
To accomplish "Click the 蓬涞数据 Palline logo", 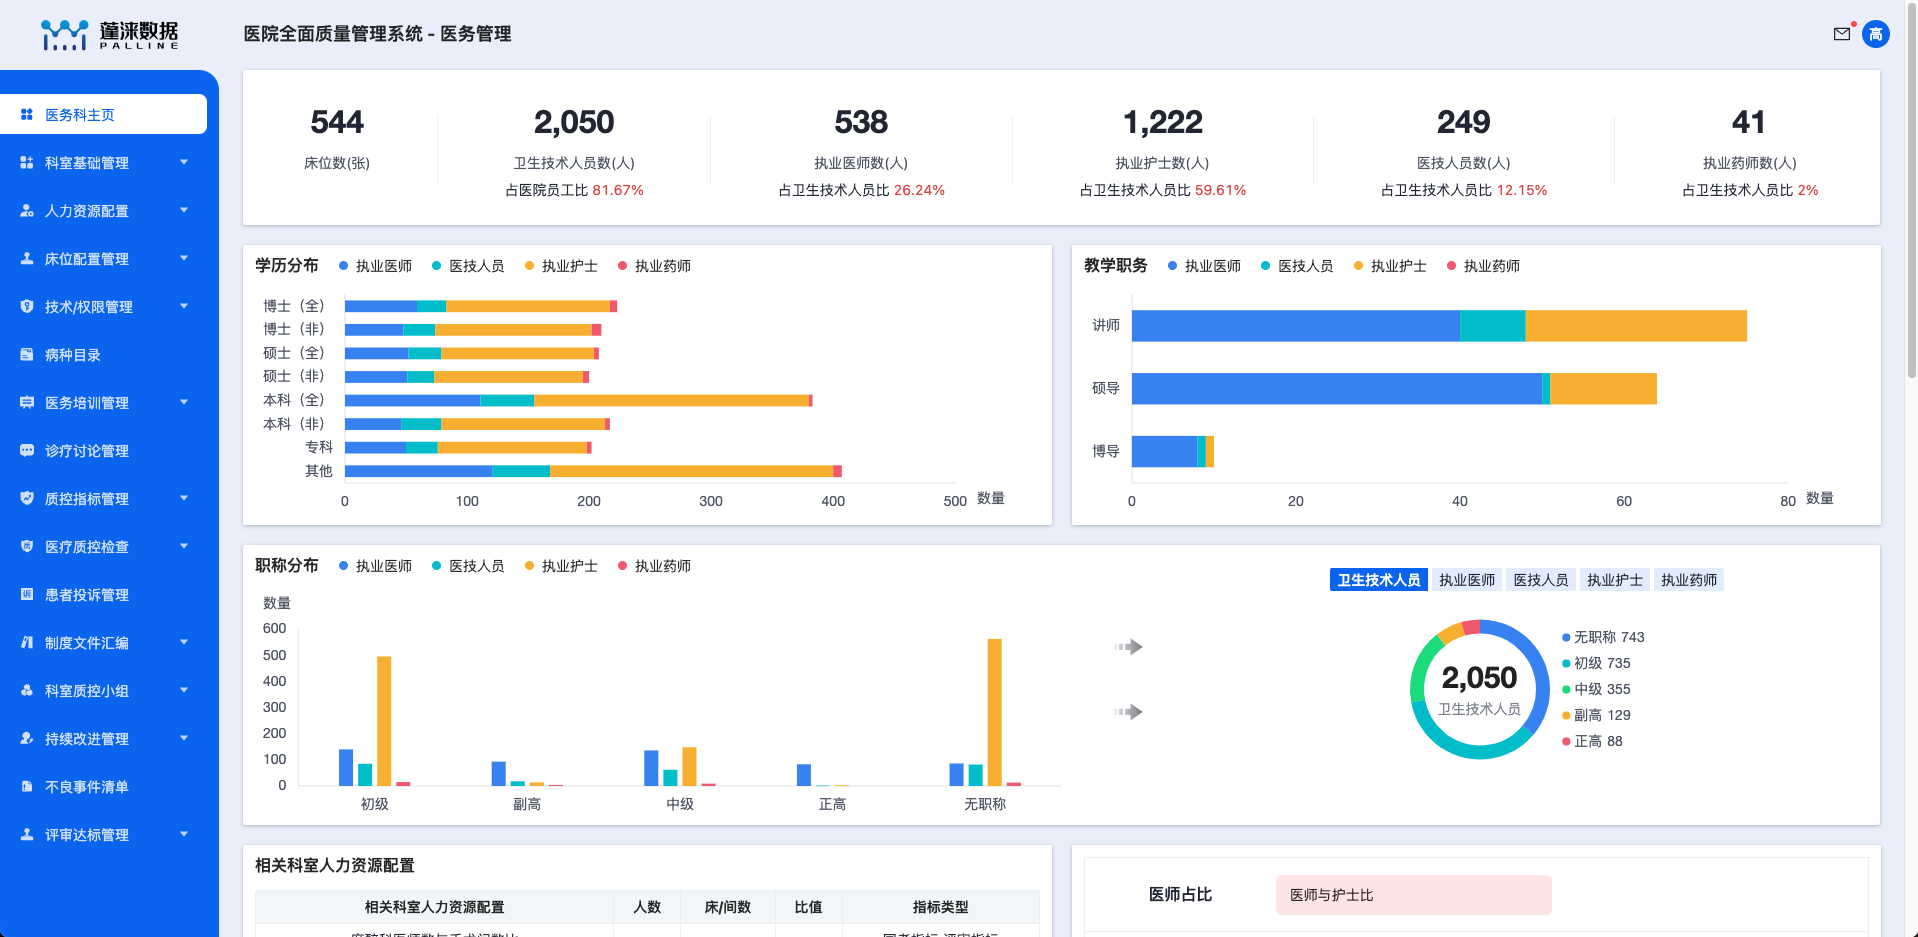I will pyautogui.click(x=110, y=35).
